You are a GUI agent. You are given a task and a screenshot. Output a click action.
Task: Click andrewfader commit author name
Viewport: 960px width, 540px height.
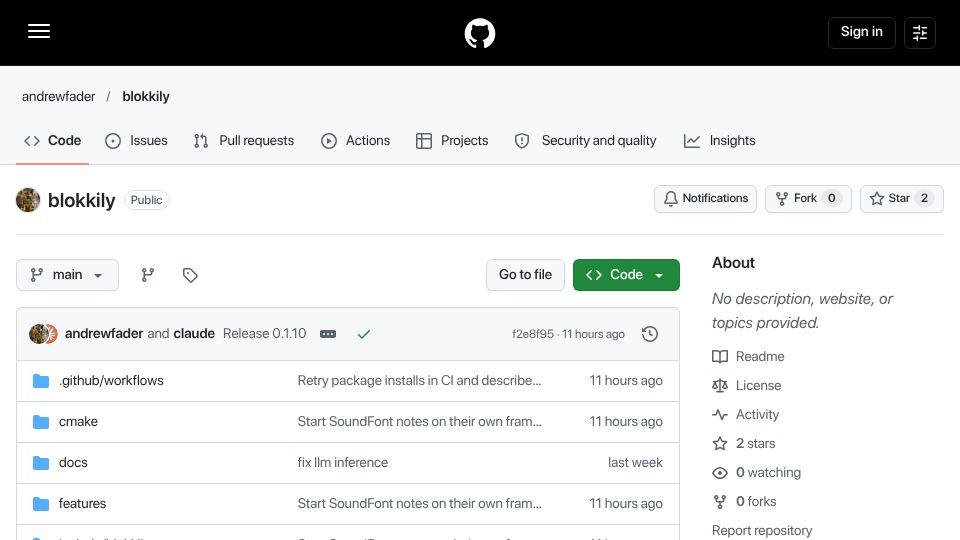coord(104,334)
